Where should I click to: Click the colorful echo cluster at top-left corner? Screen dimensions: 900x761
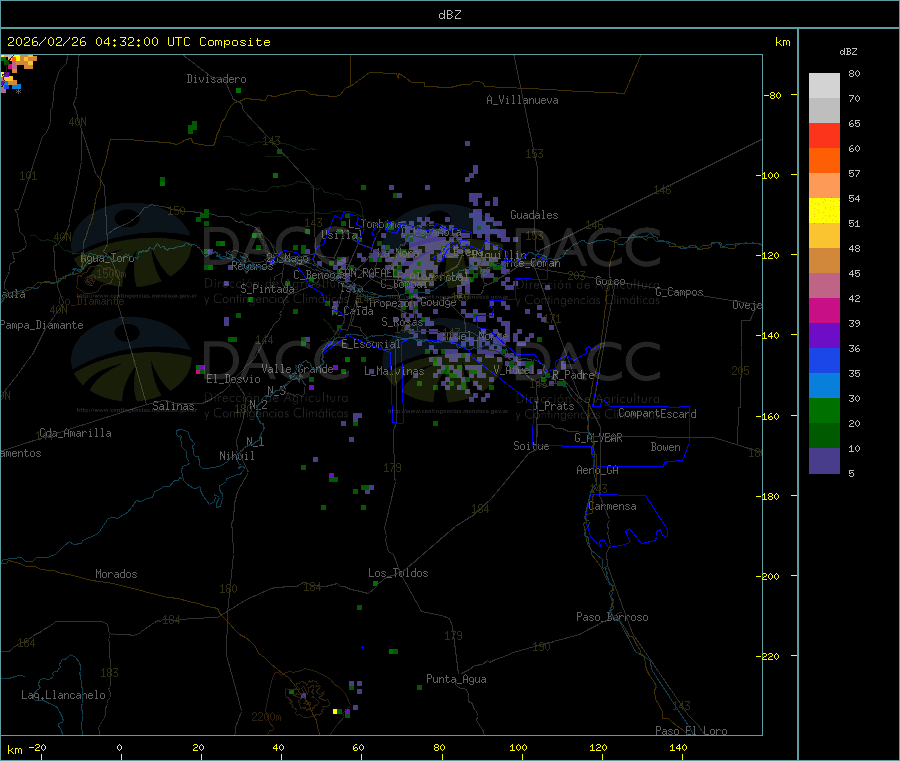[16, 72]
